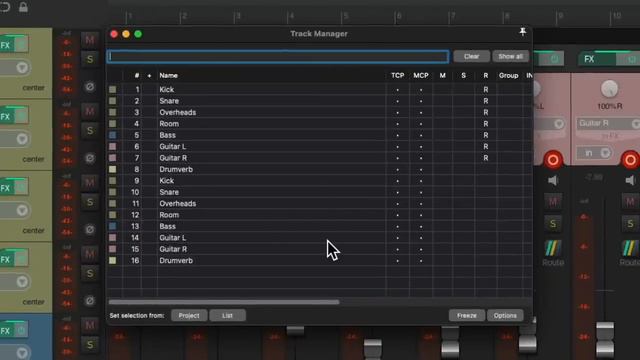Click the Guitar R volume fader handle
Viewport: 640px width, 360px height.
(x=605, y=339)
